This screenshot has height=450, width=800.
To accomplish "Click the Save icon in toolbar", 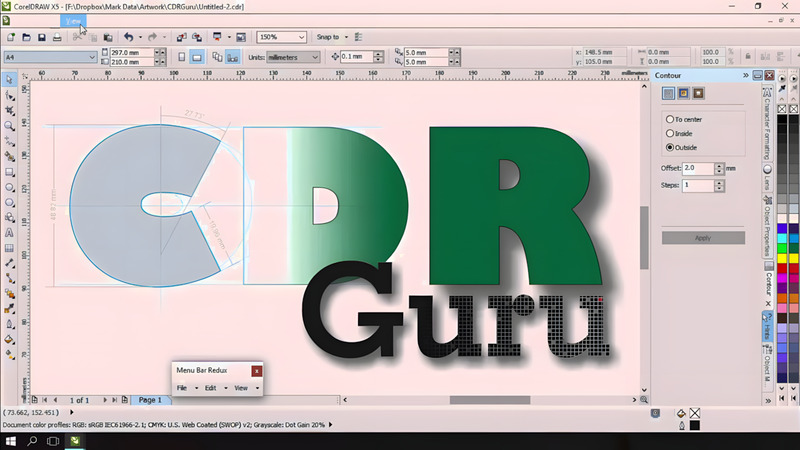I will 41,37.
